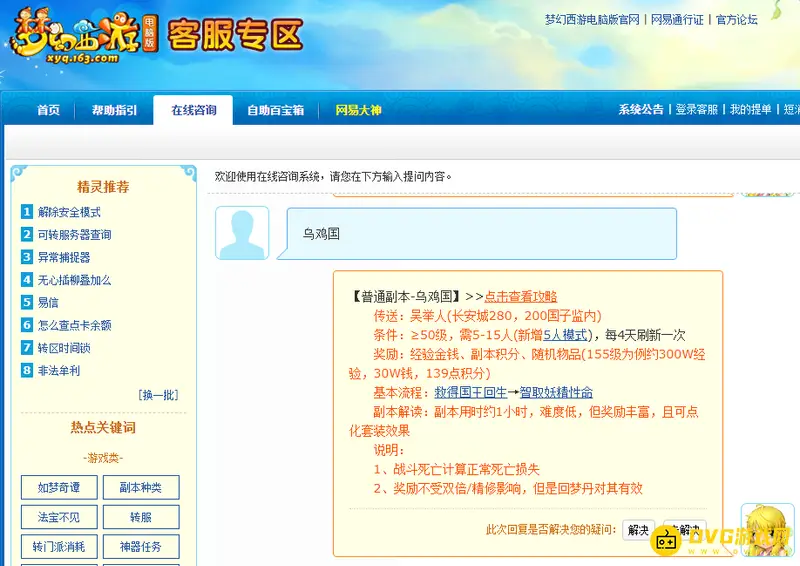
Task: Open the 登录客服 link
Action: [x=696, y=109]
